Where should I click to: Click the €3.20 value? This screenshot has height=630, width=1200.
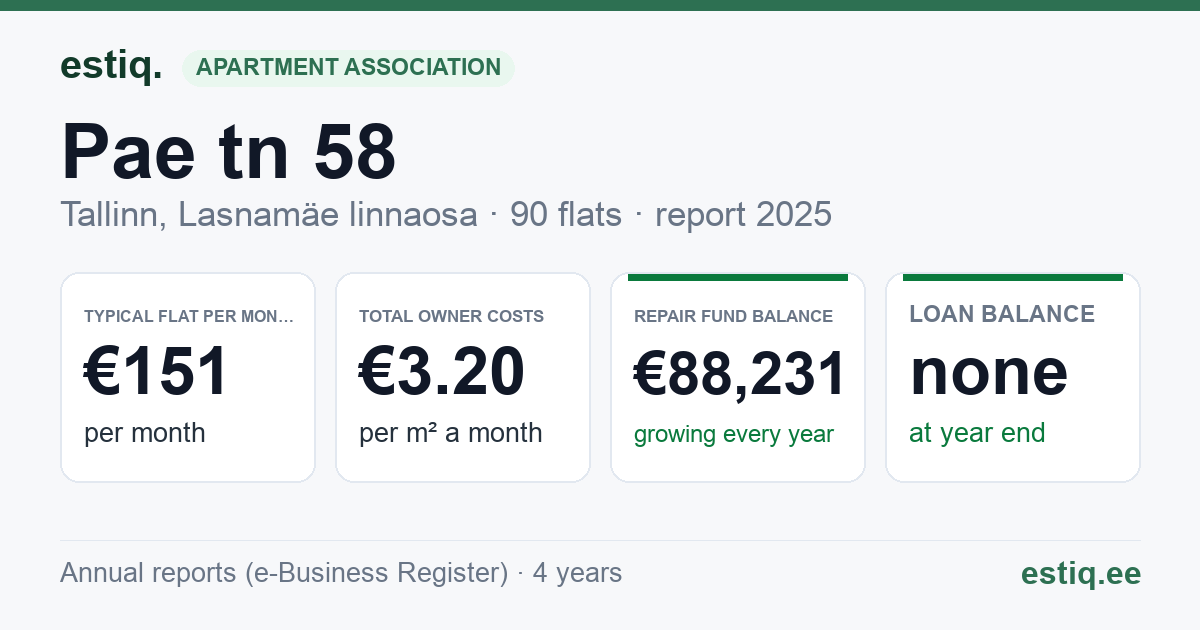pyautogui.click(x=442, y=371)
